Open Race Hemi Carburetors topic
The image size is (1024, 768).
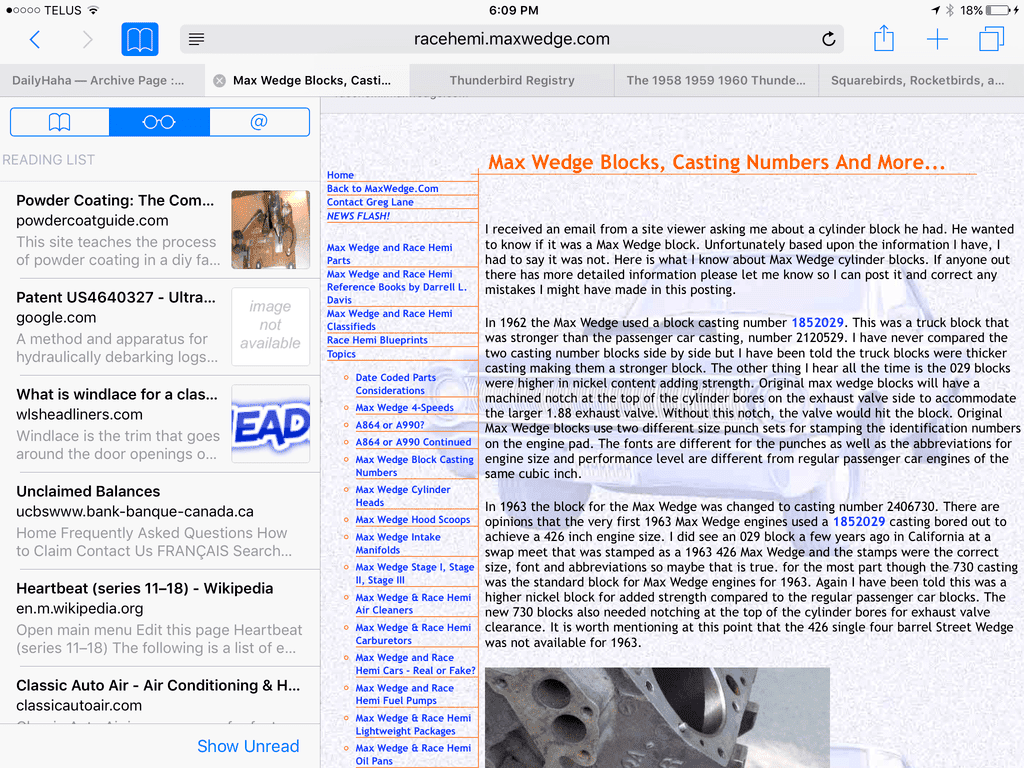[x=413, y=634]
